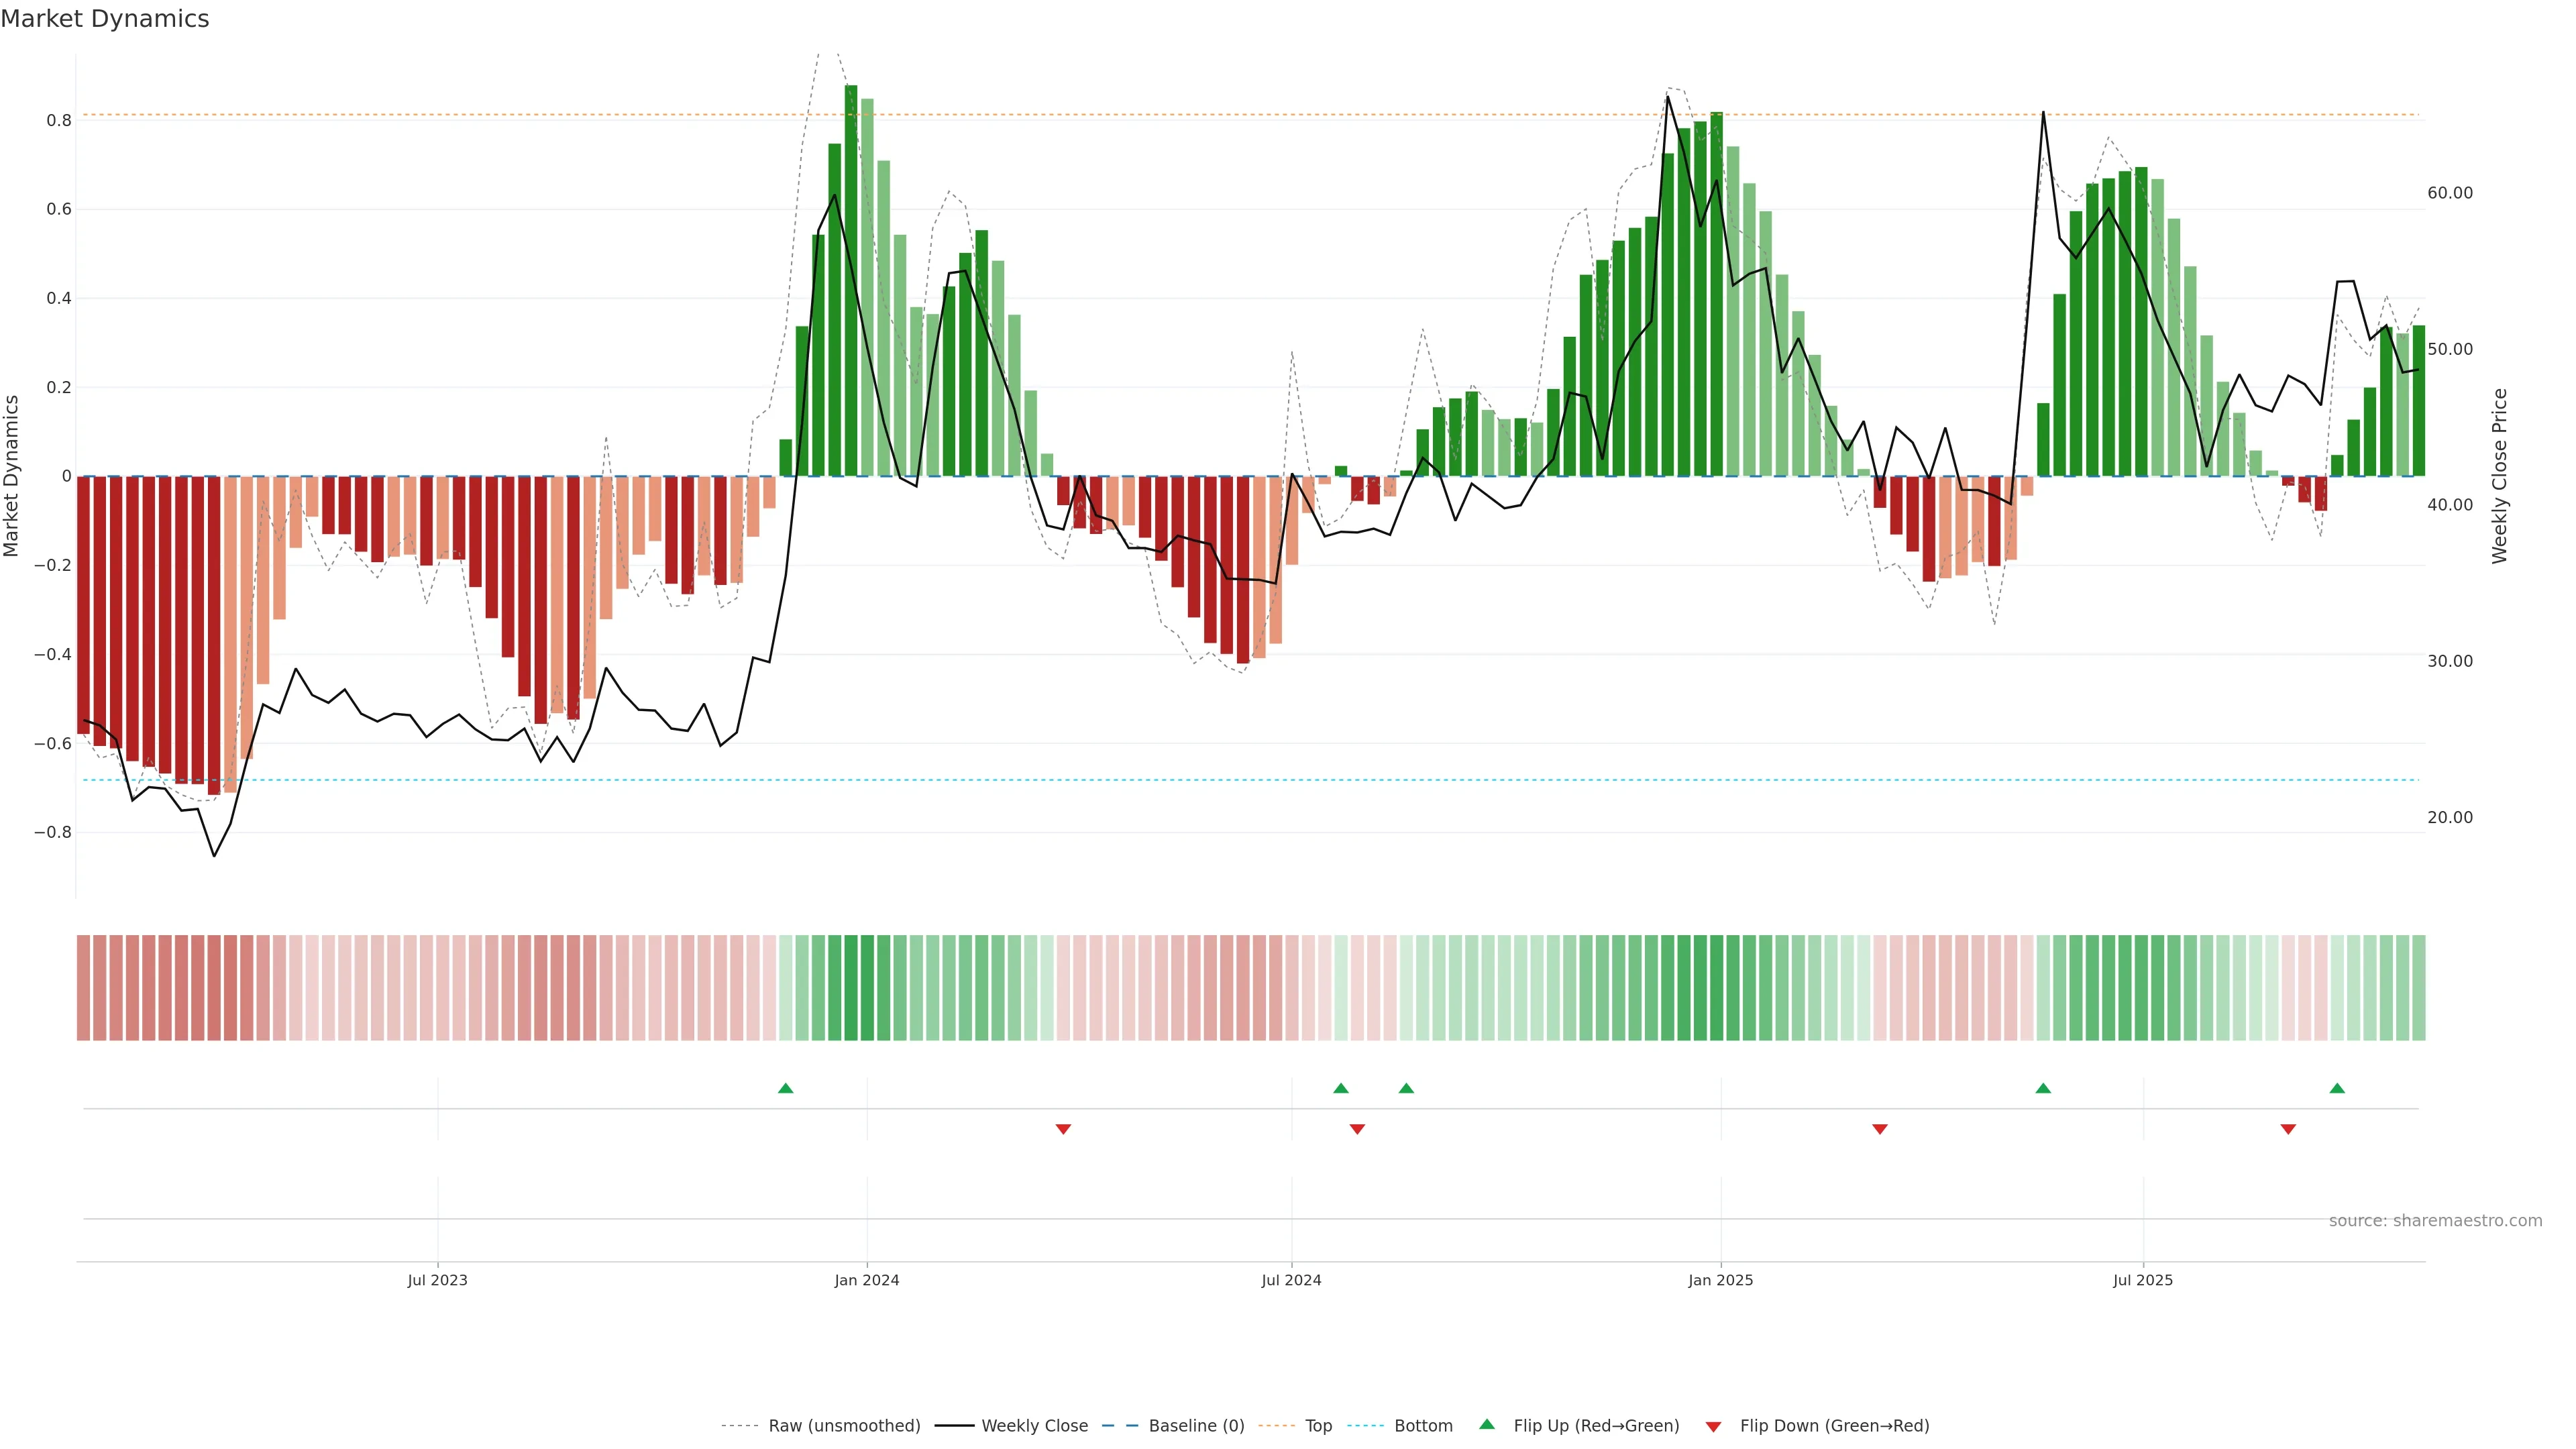Click the last red Flip Down triangle marker
Viewport: 2576px width, 1449px height.
pos(2288,1129)
